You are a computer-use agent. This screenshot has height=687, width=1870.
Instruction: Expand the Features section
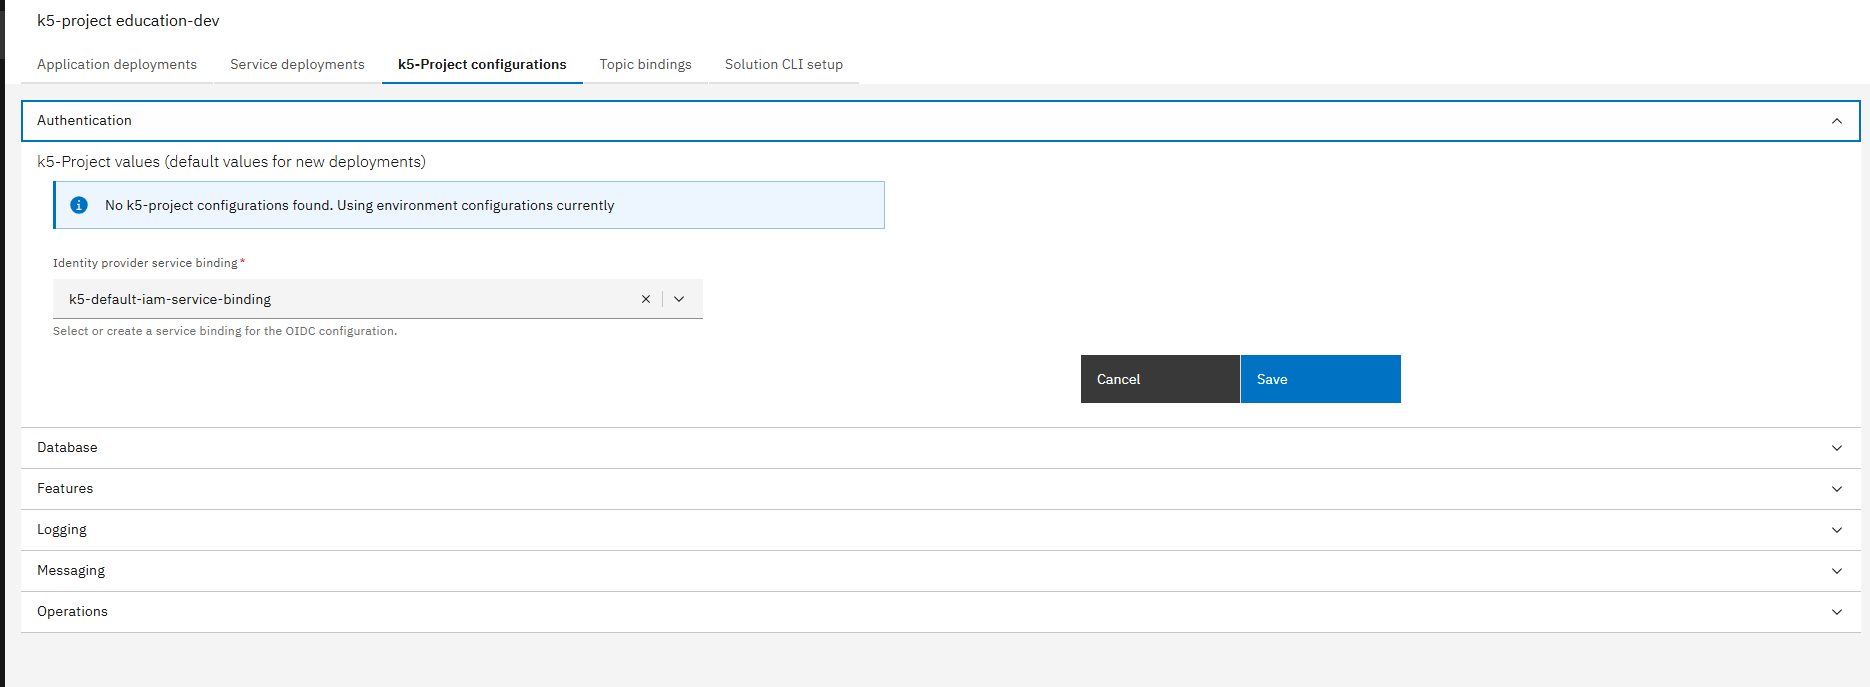[x=940, y=489]
